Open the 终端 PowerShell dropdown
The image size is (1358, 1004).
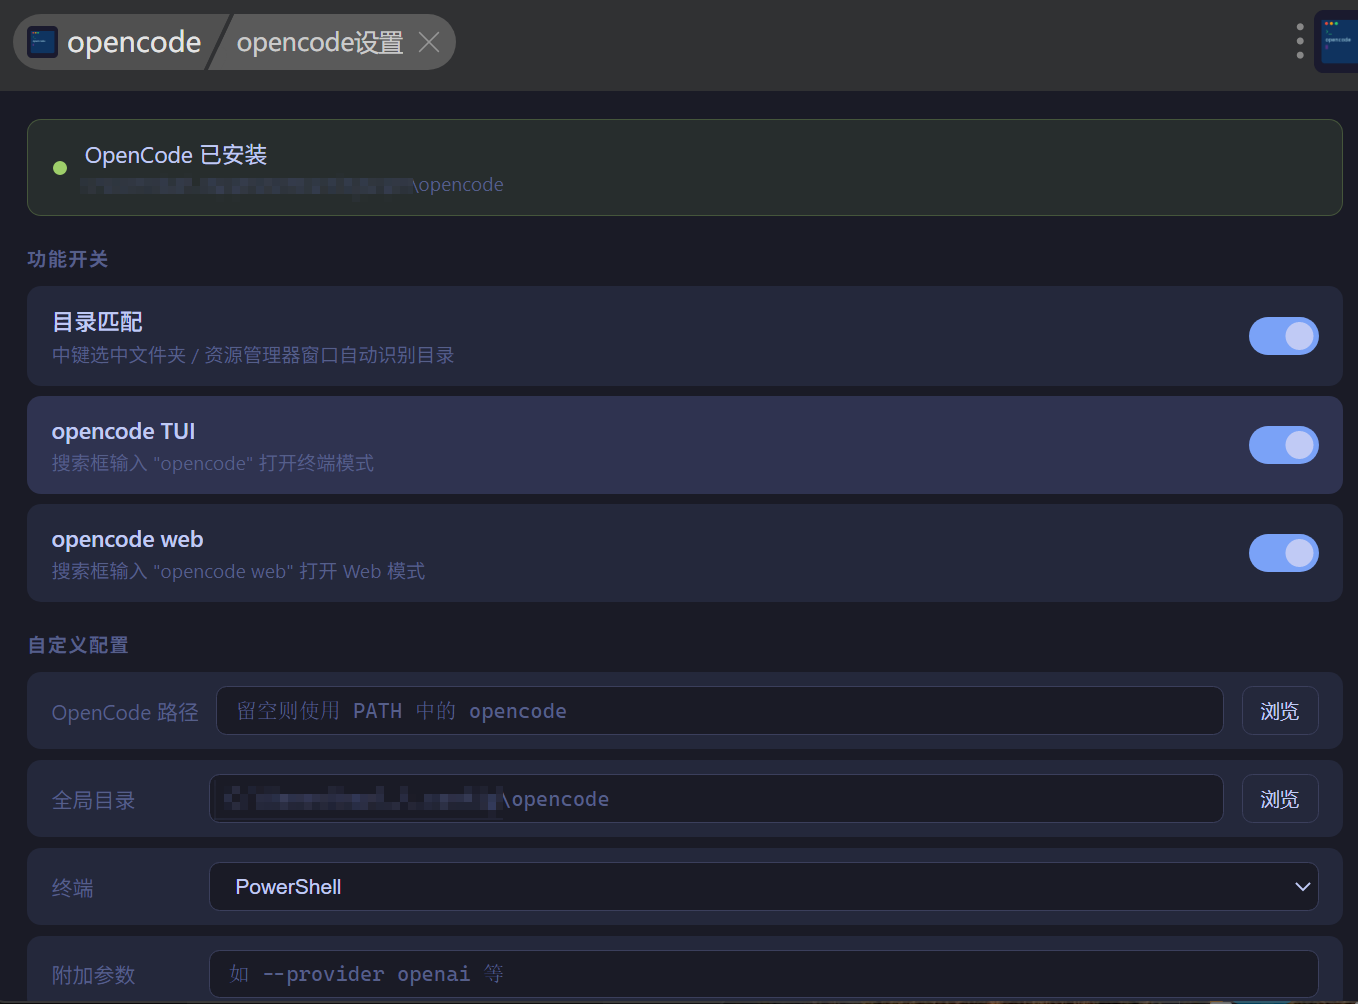pyautogui.click(x=764, y=887)
